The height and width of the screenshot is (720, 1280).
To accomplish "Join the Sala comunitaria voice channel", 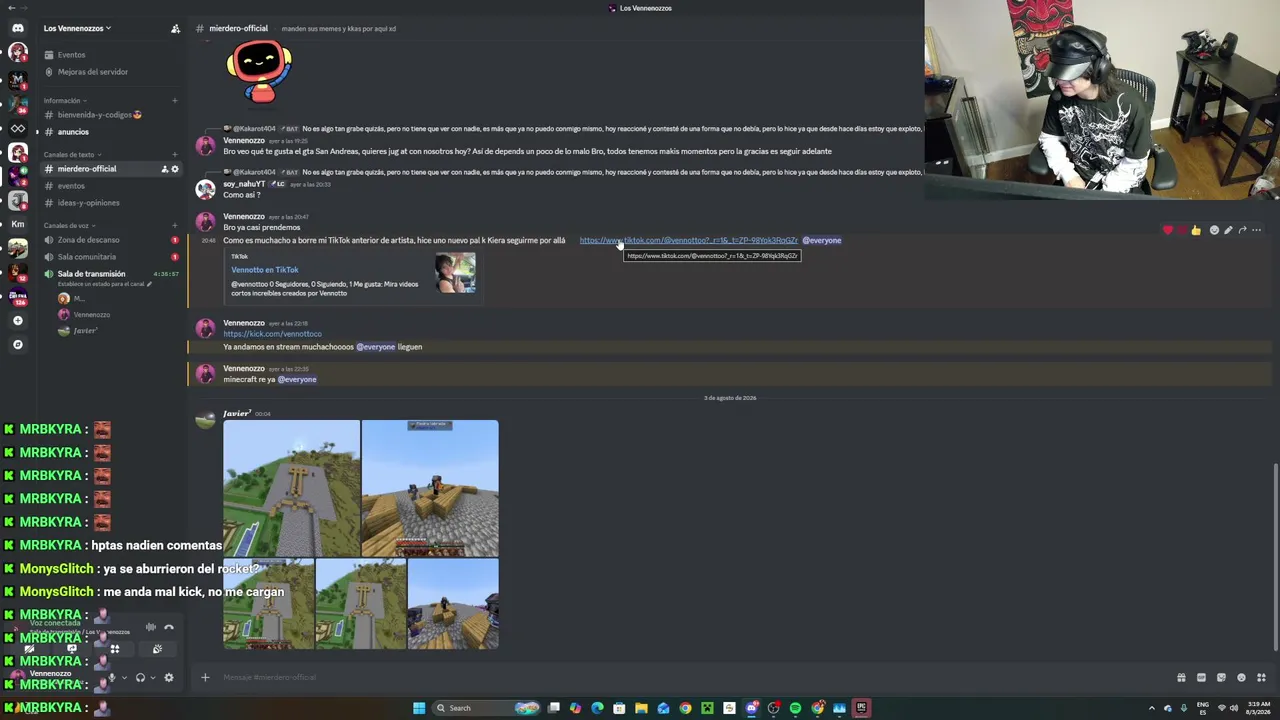I will point(80,257).
